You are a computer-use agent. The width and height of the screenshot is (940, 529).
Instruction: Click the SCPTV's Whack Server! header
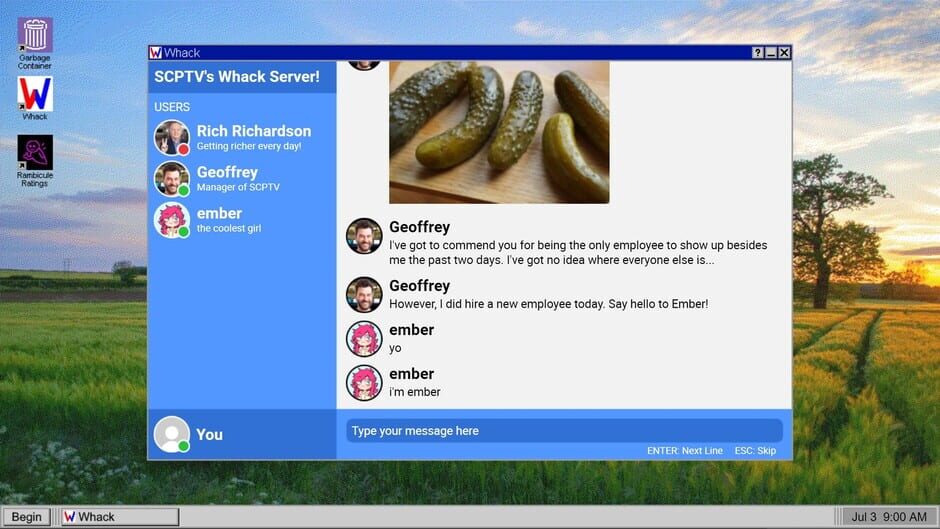coord(237,77)
